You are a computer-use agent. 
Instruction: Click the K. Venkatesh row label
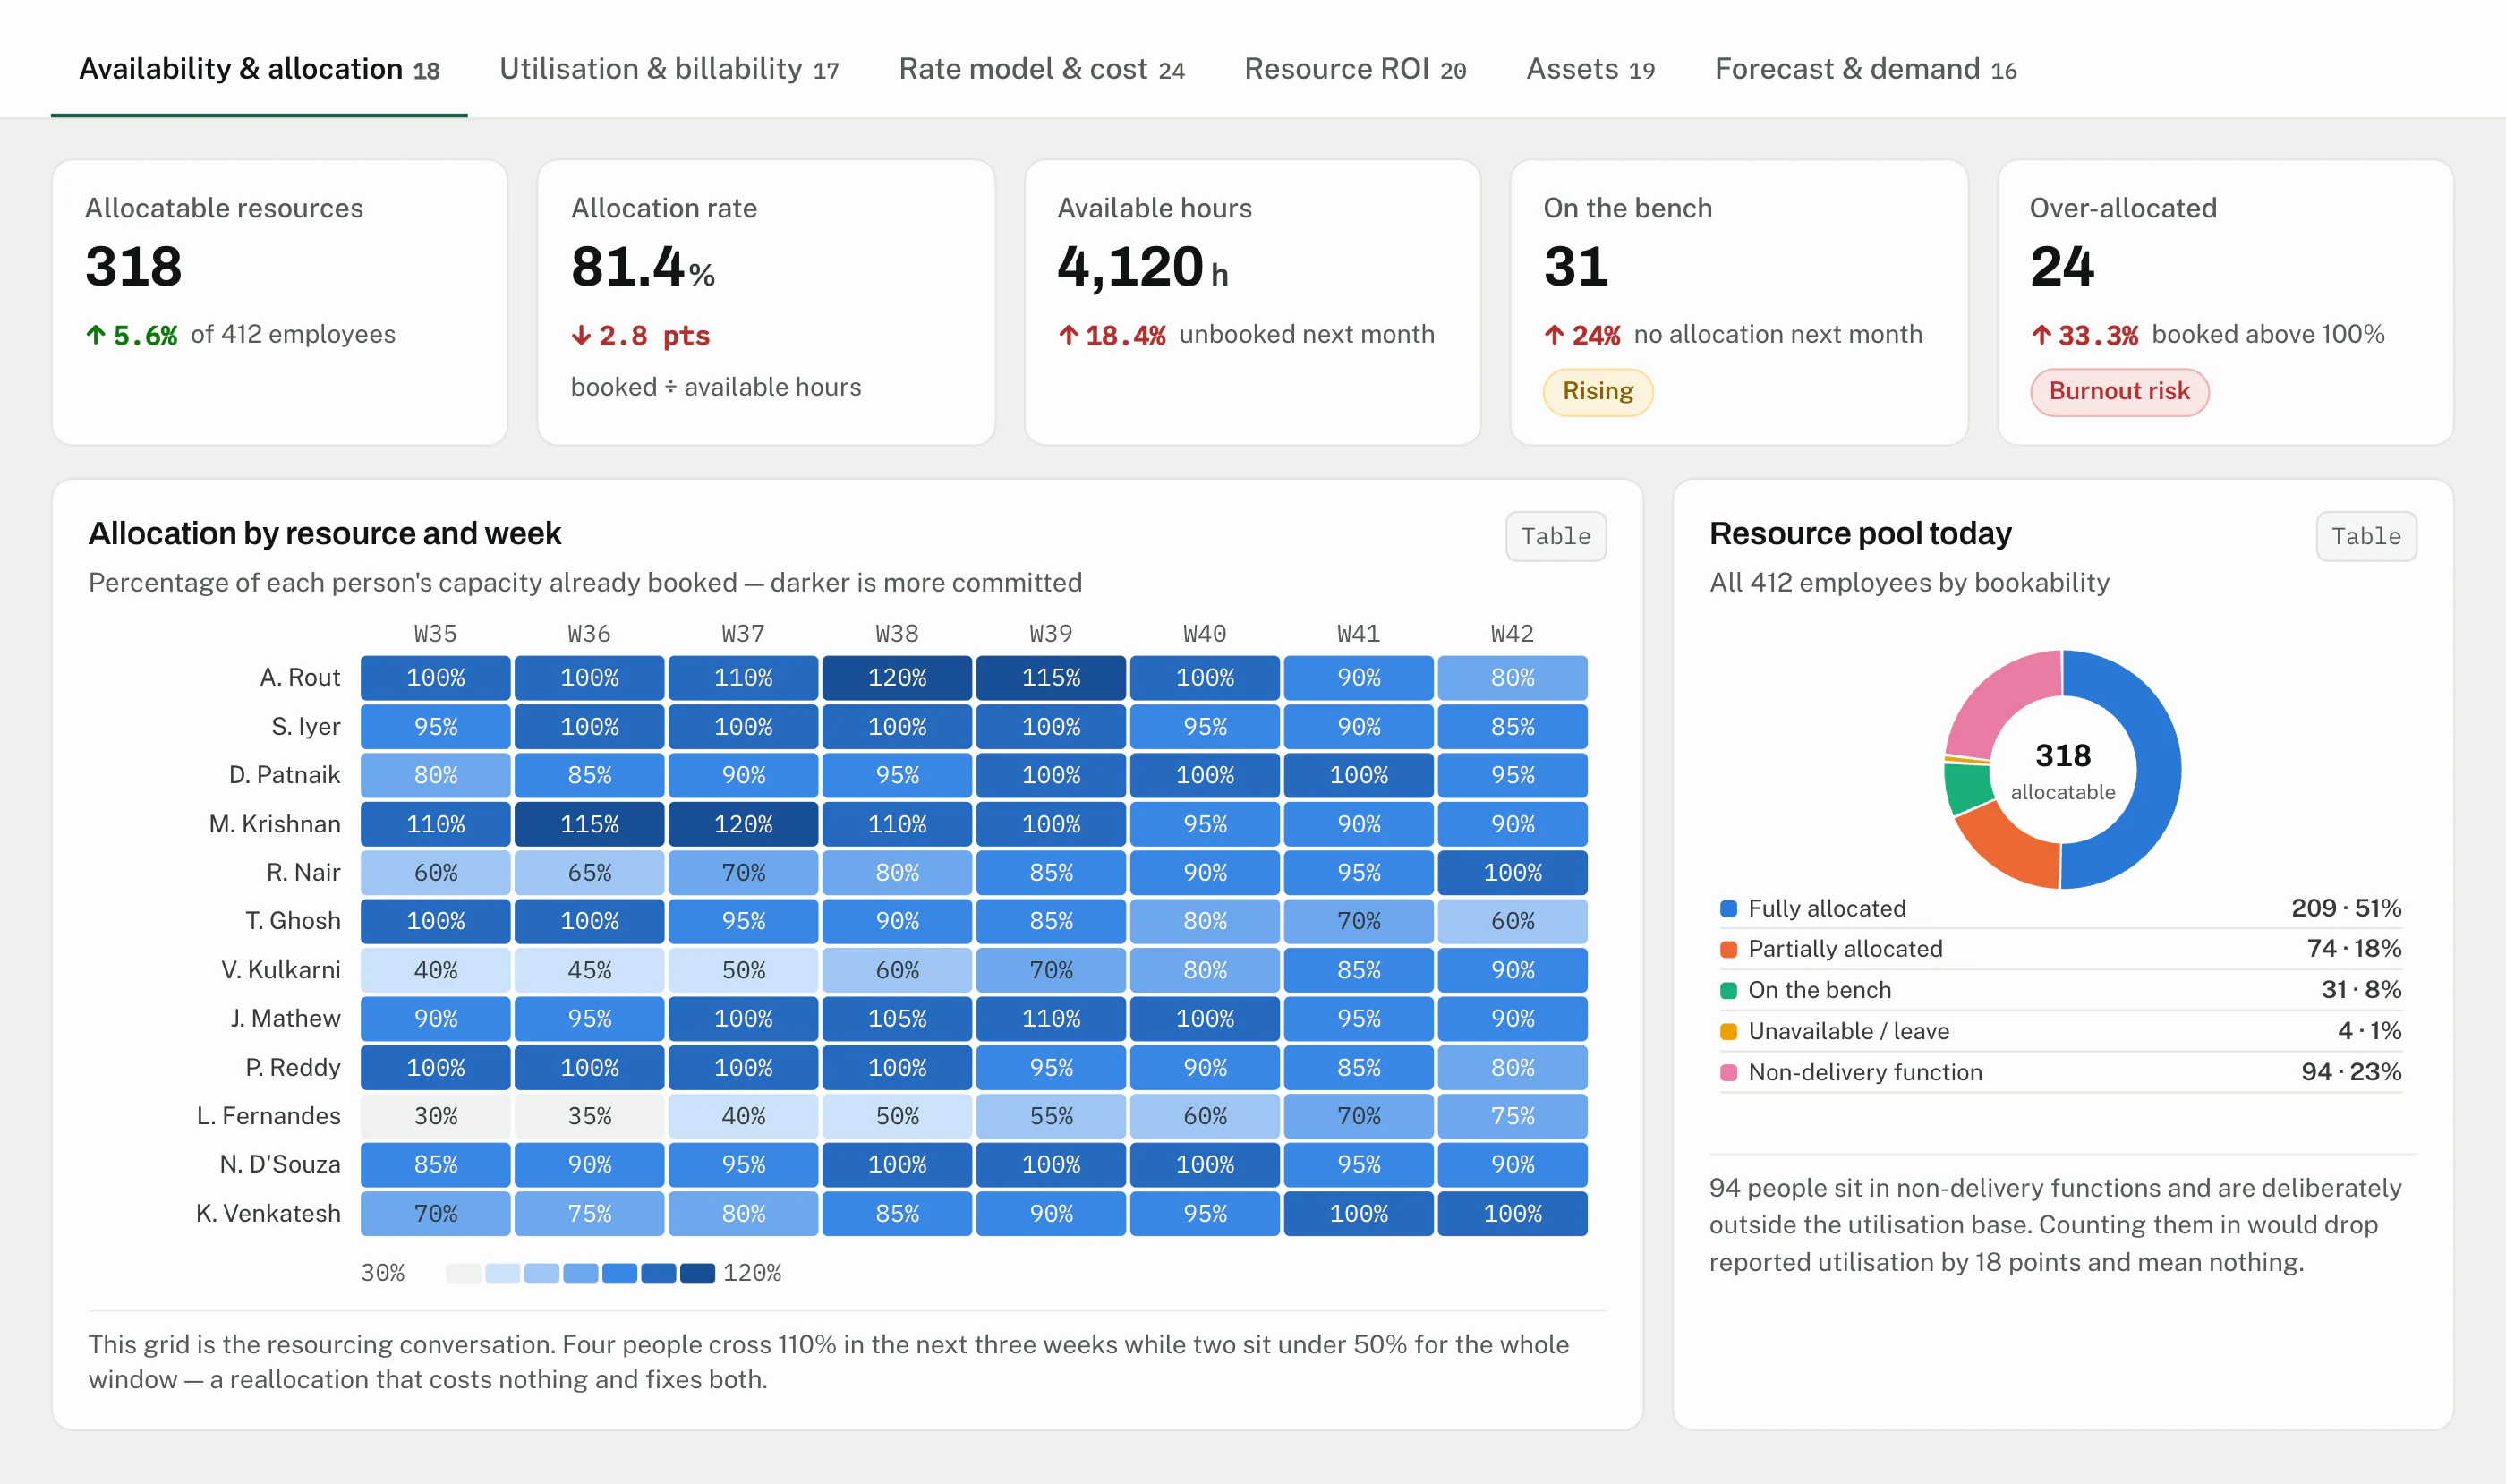(268, 1214)
